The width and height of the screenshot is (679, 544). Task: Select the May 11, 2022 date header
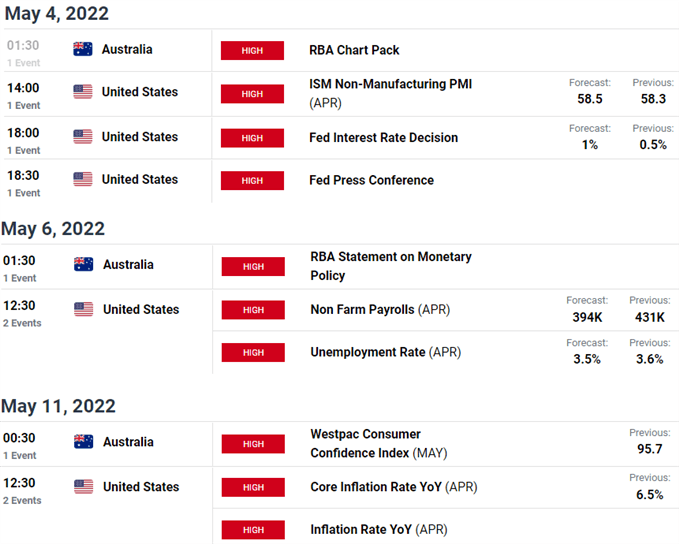pos(58,406)
